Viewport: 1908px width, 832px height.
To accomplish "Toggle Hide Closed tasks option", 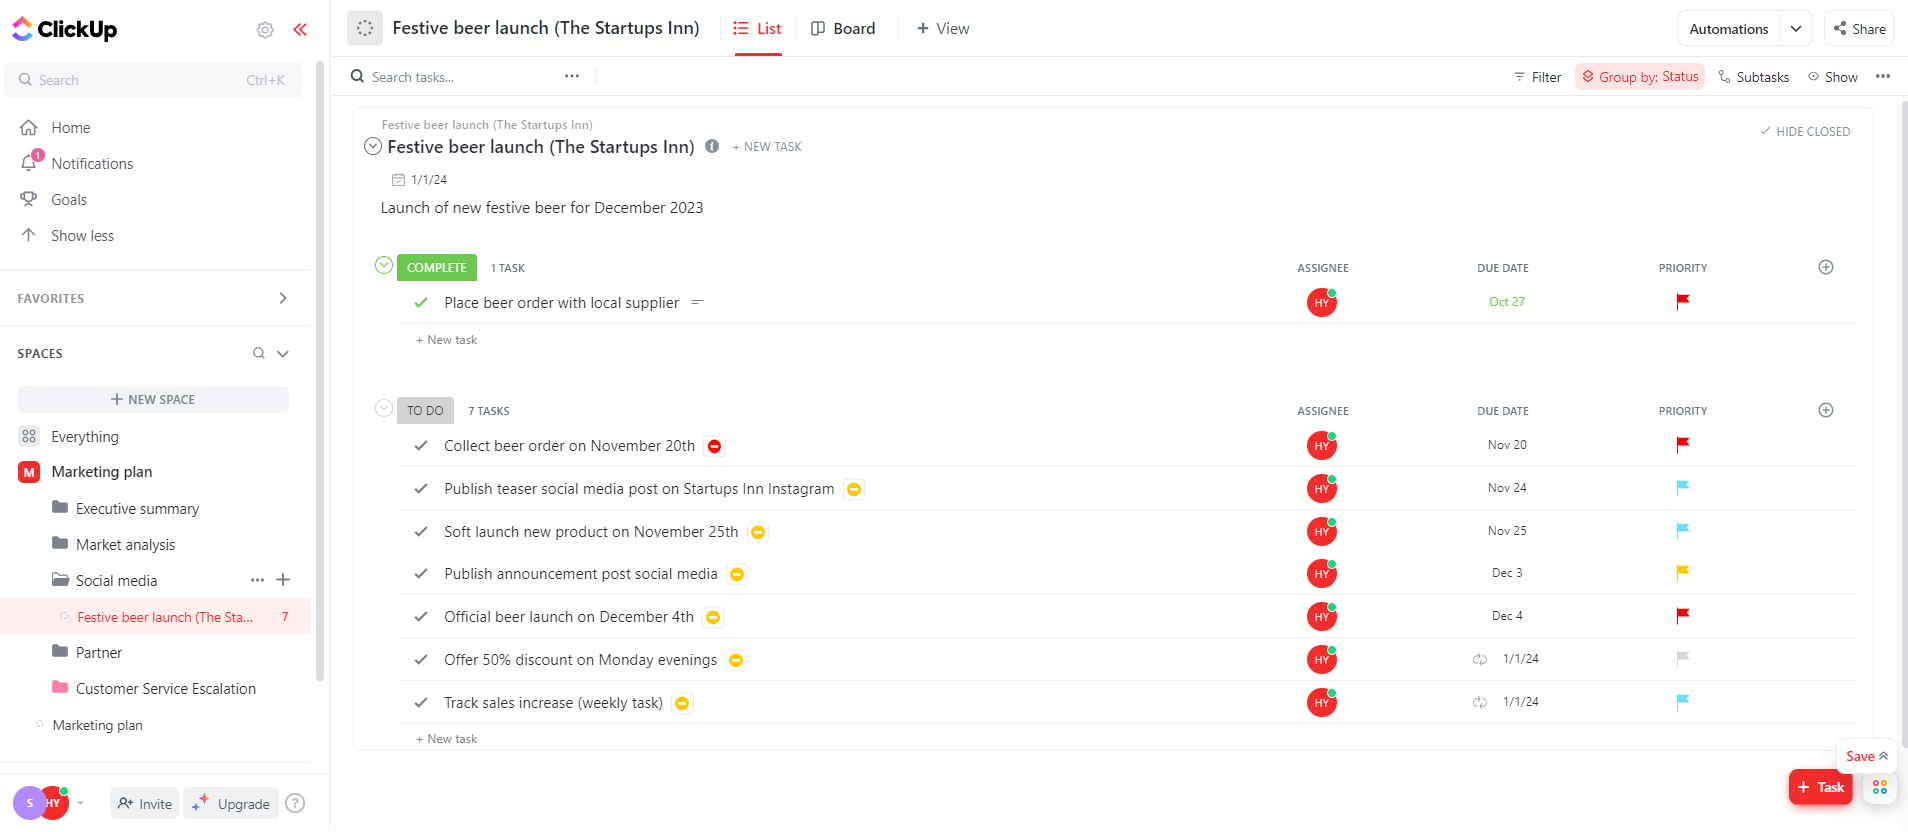I will coord(1805,131).
